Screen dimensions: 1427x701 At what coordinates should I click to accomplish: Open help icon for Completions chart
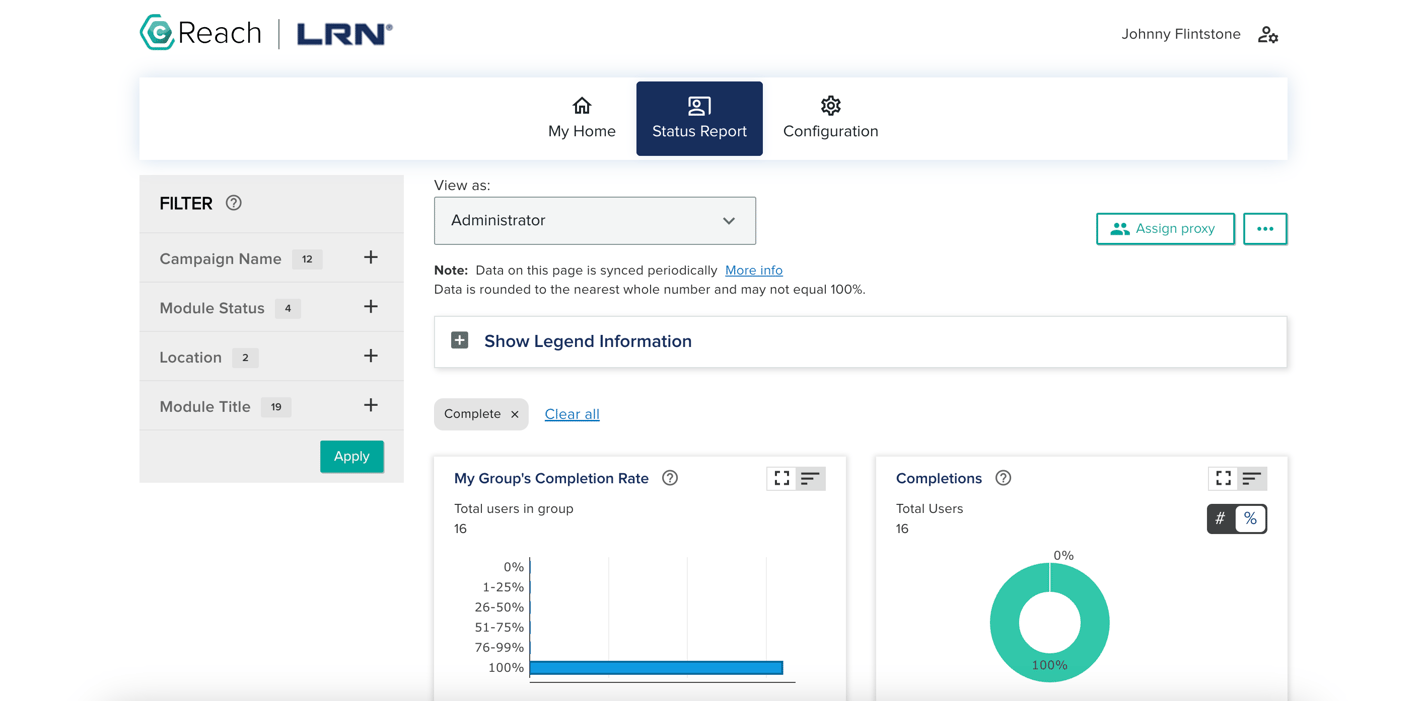1003,478
